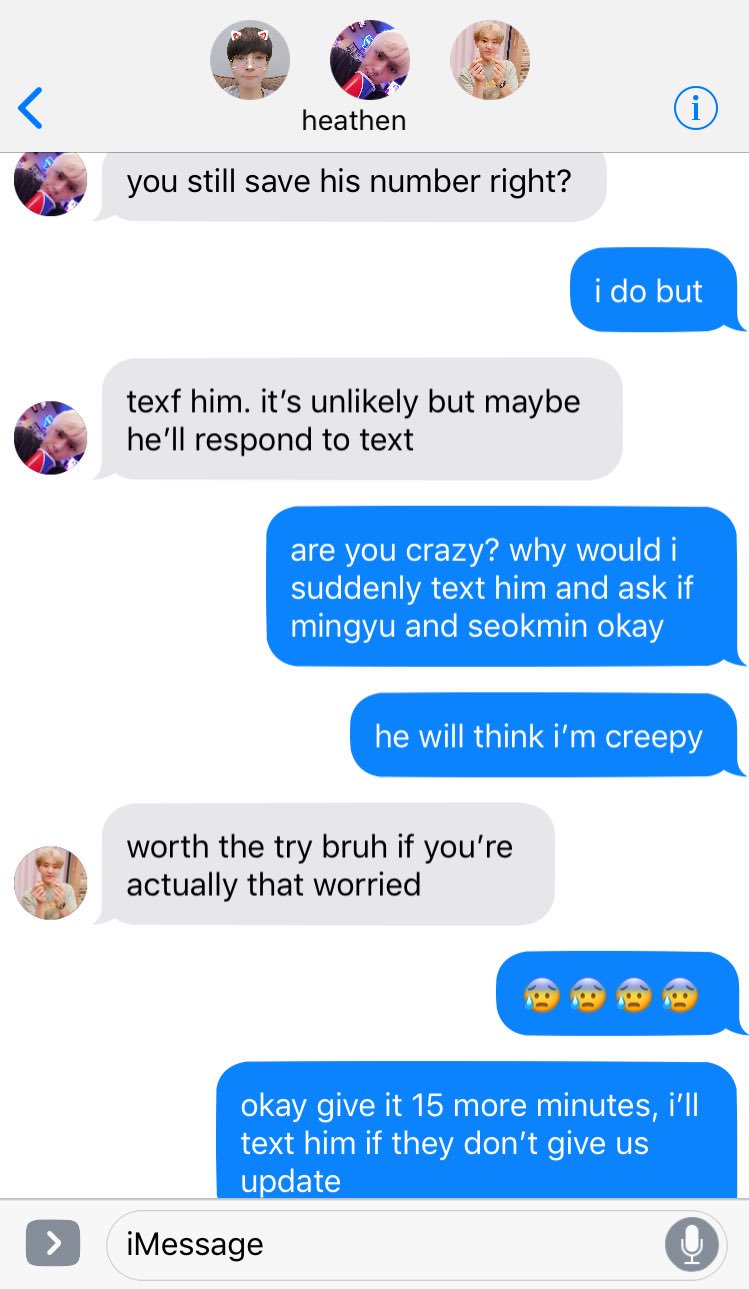Image resolution: width=749 pixels, height=1289 pixels.
Task: Tap the microphone dictation icon
Action: [691, 1244]
